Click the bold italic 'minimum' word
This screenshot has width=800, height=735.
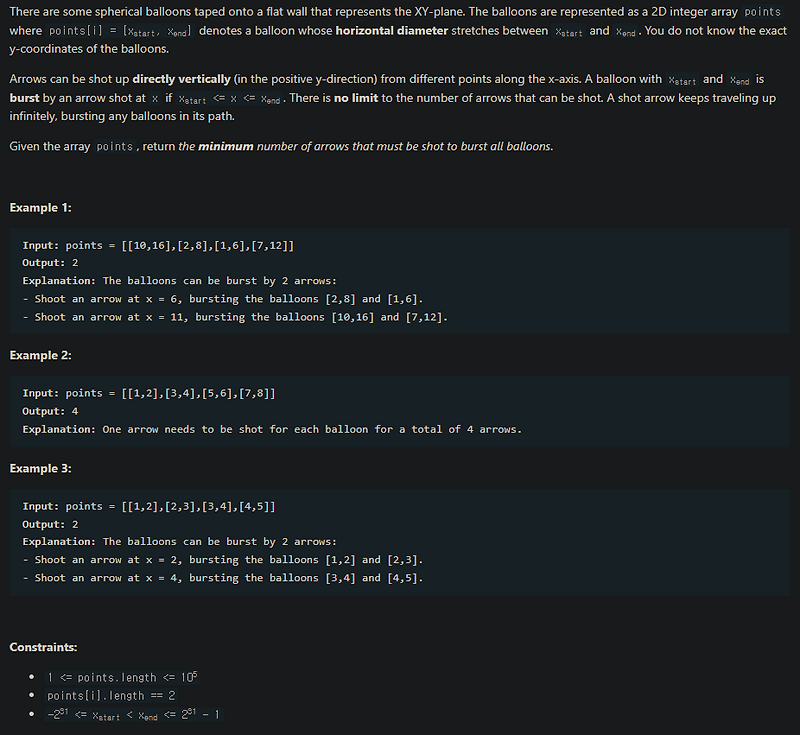pos(226,146)
